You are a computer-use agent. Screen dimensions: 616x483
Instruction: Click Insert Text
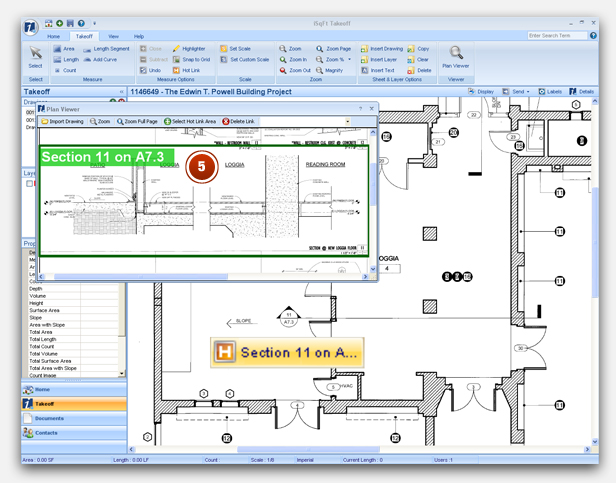378,70
